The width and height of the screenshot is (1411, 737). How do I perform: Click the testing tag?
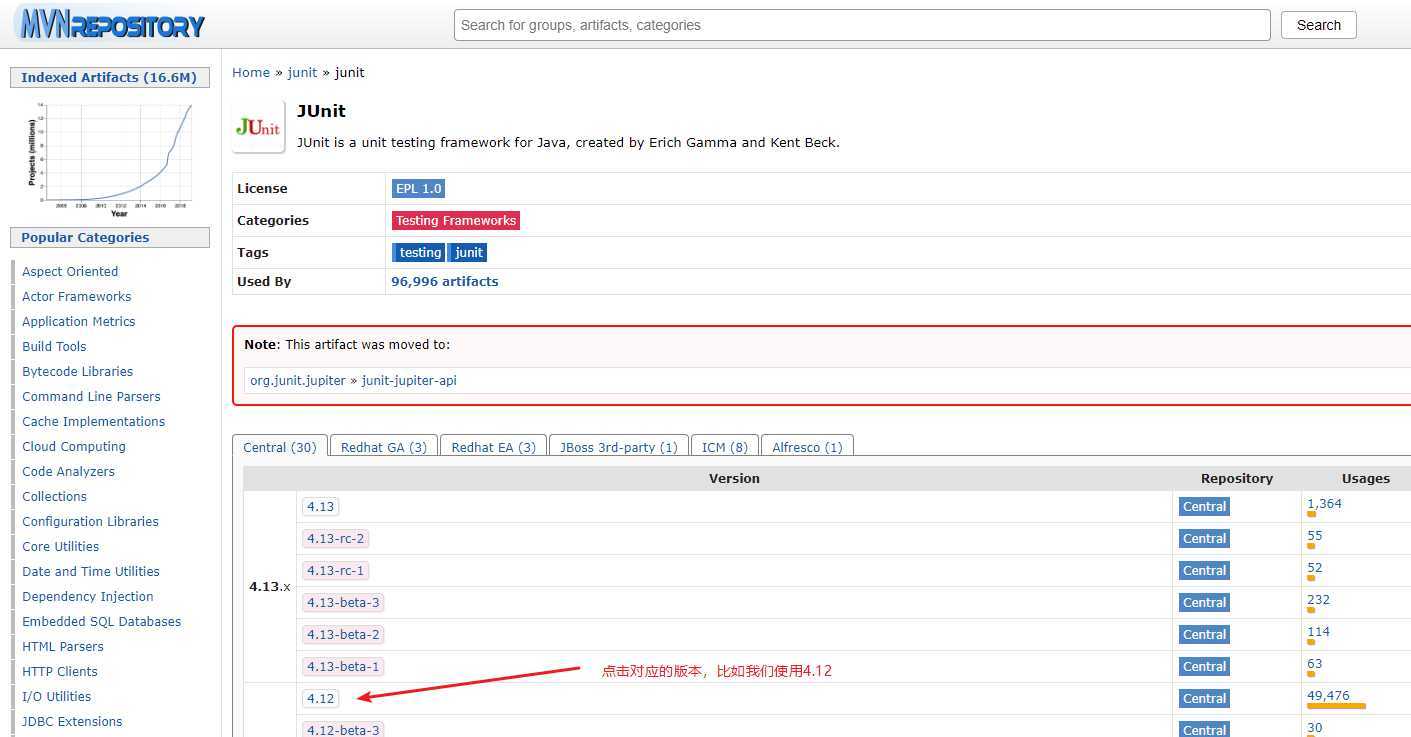(420, 252)
